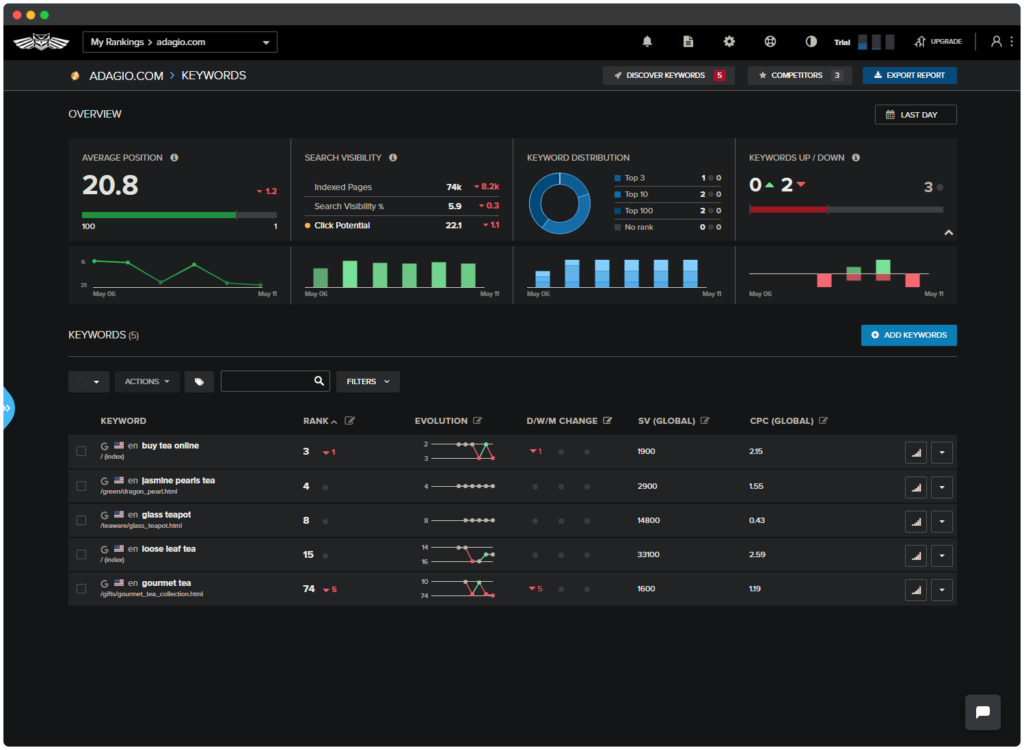Open the Filters dropdown
This screenshot has width=1024, height=750.
tap(368, 382)
